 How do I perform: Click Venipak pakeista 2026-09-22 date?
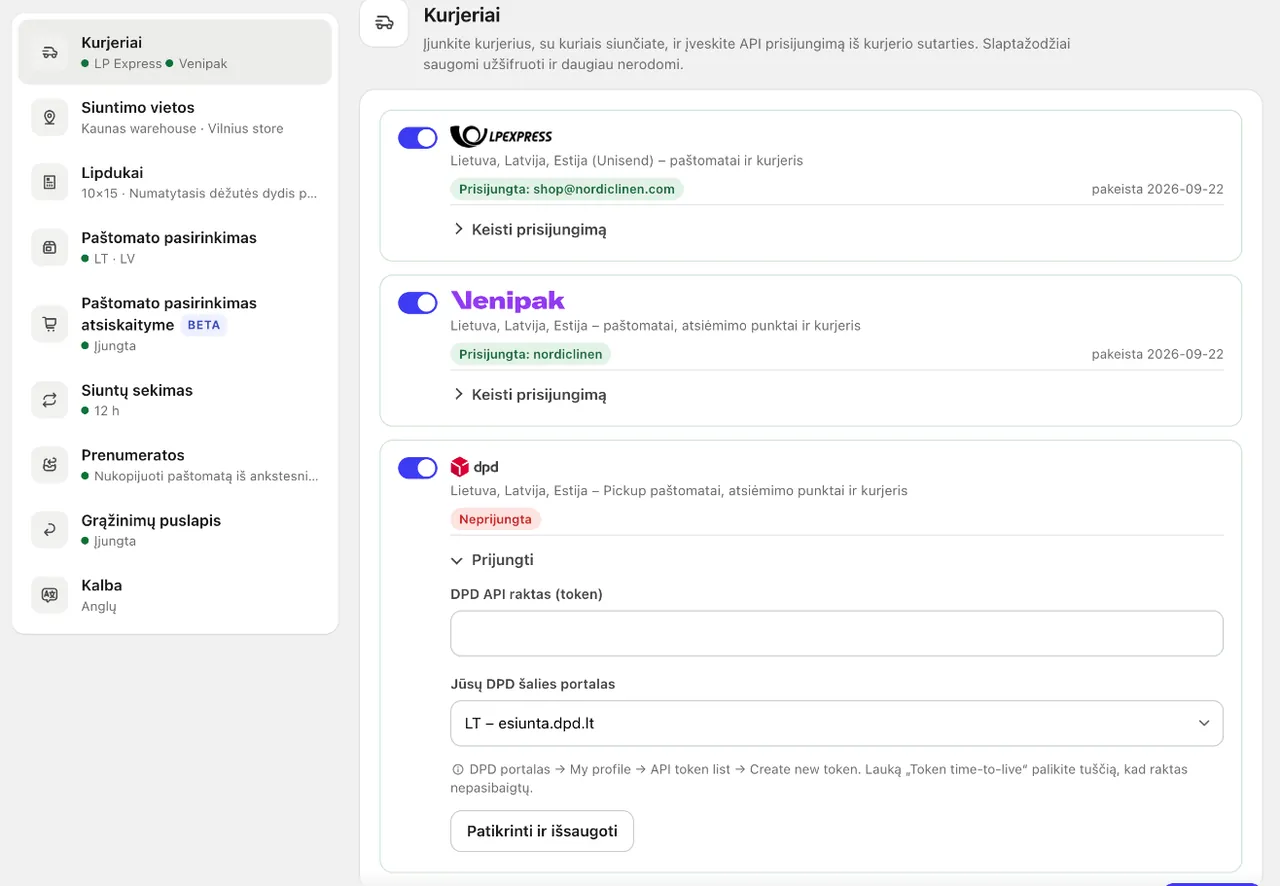[1157, 354]
